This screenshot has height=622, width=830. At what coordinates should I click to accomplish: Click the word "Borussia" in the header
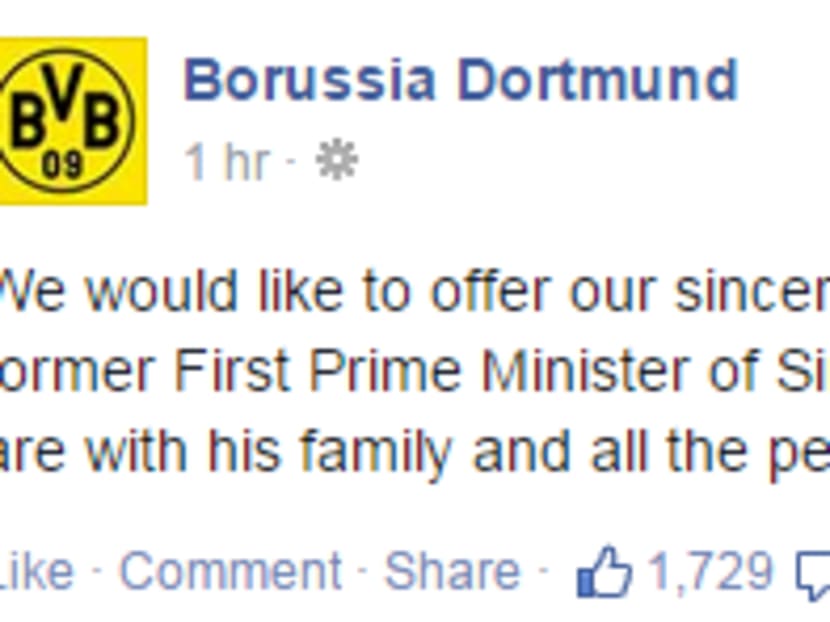coord(310,80)
